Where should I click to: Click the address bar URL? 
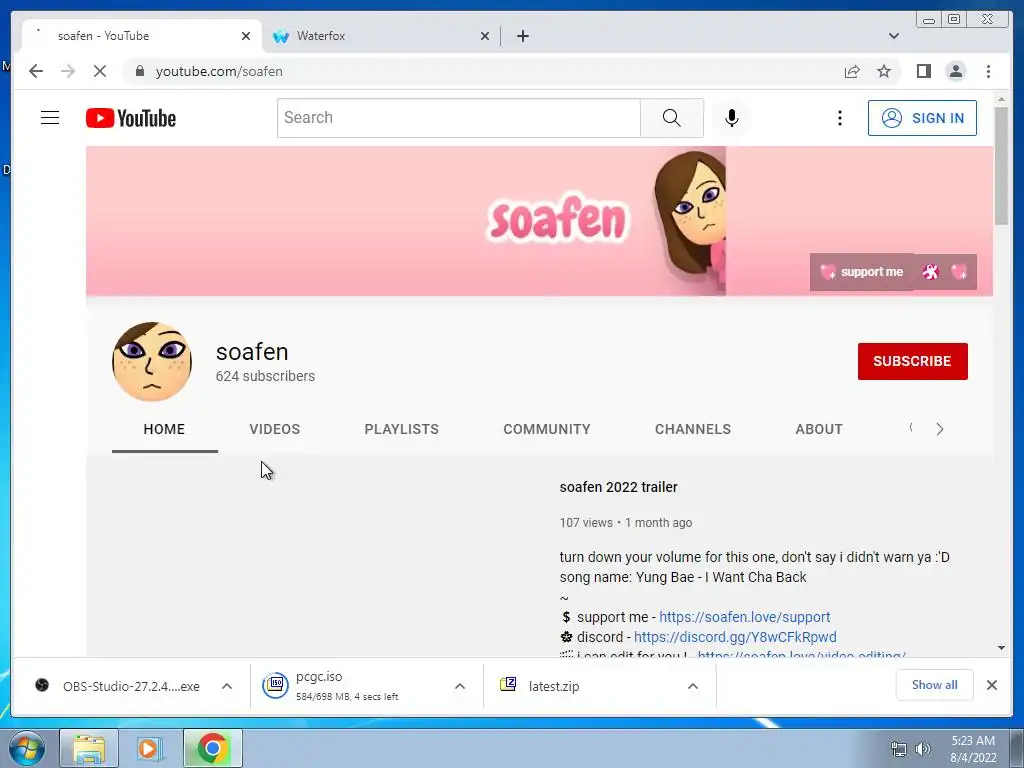point(219,71)
